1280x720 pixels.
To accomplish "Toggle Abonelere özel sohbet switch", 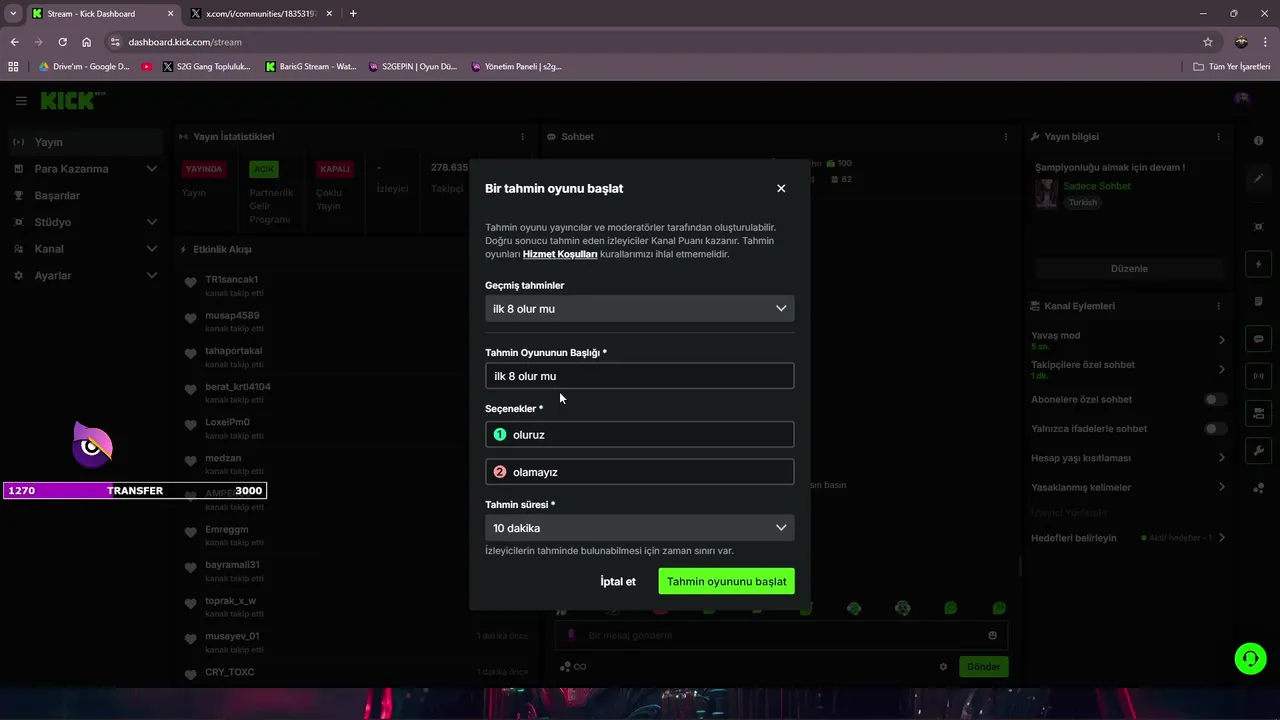I will point(1214,399).
